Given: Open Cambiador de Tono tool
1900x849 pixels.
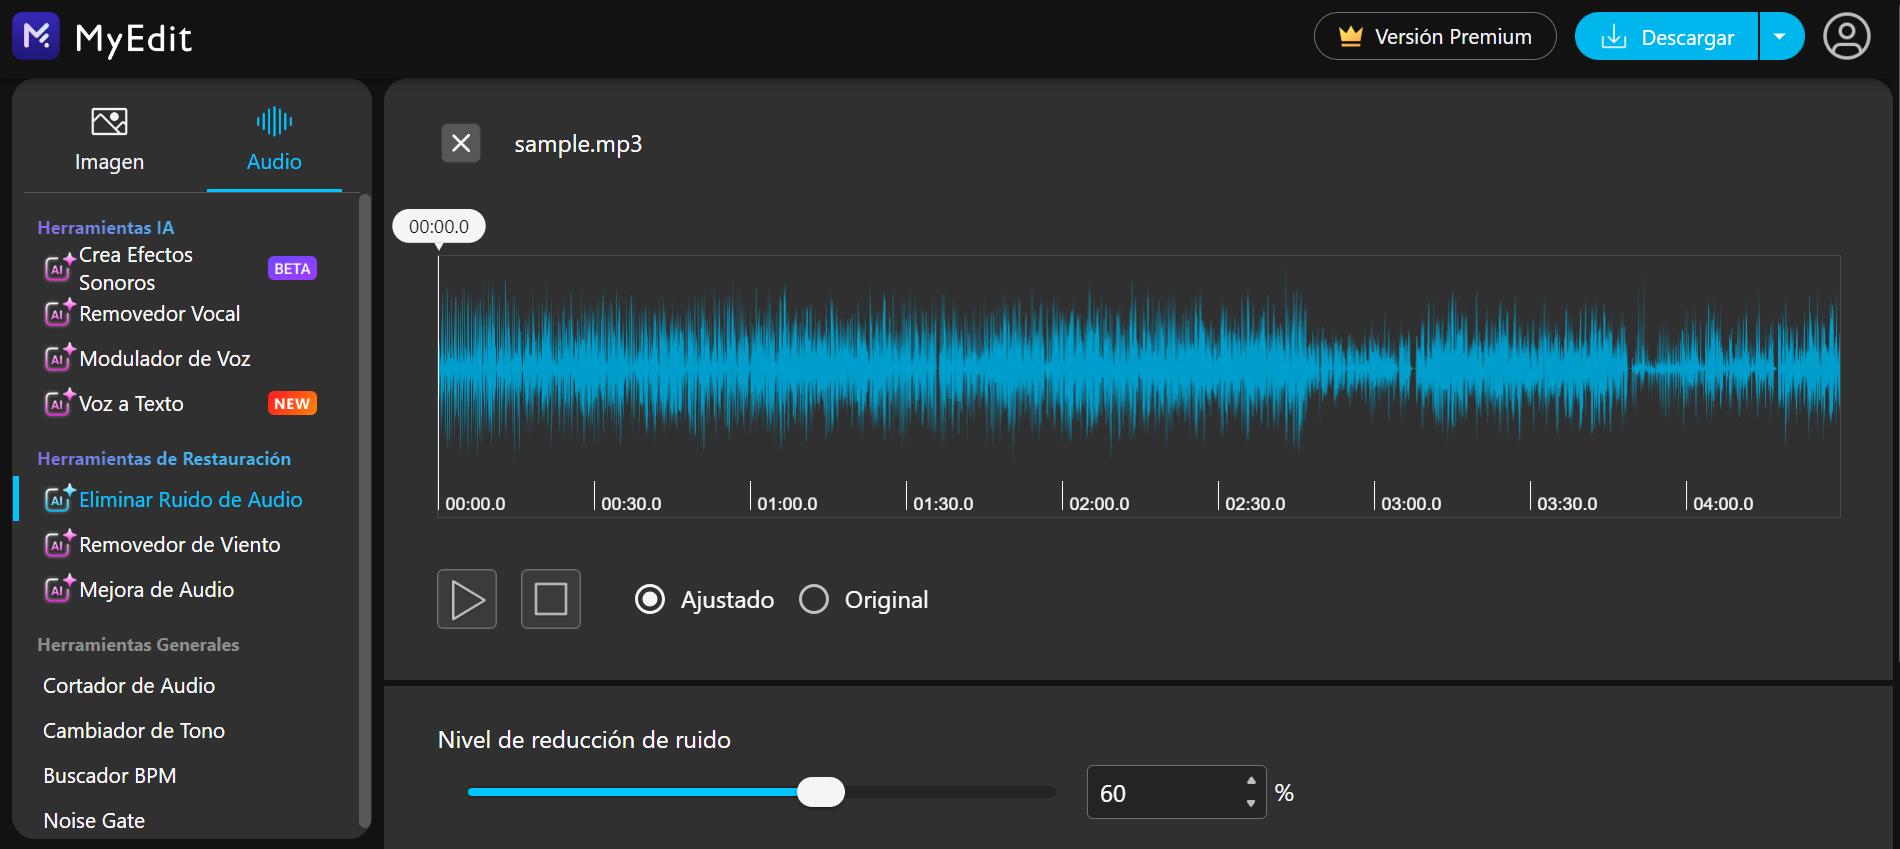Looking at the screenshot, I should coord(134,731).
